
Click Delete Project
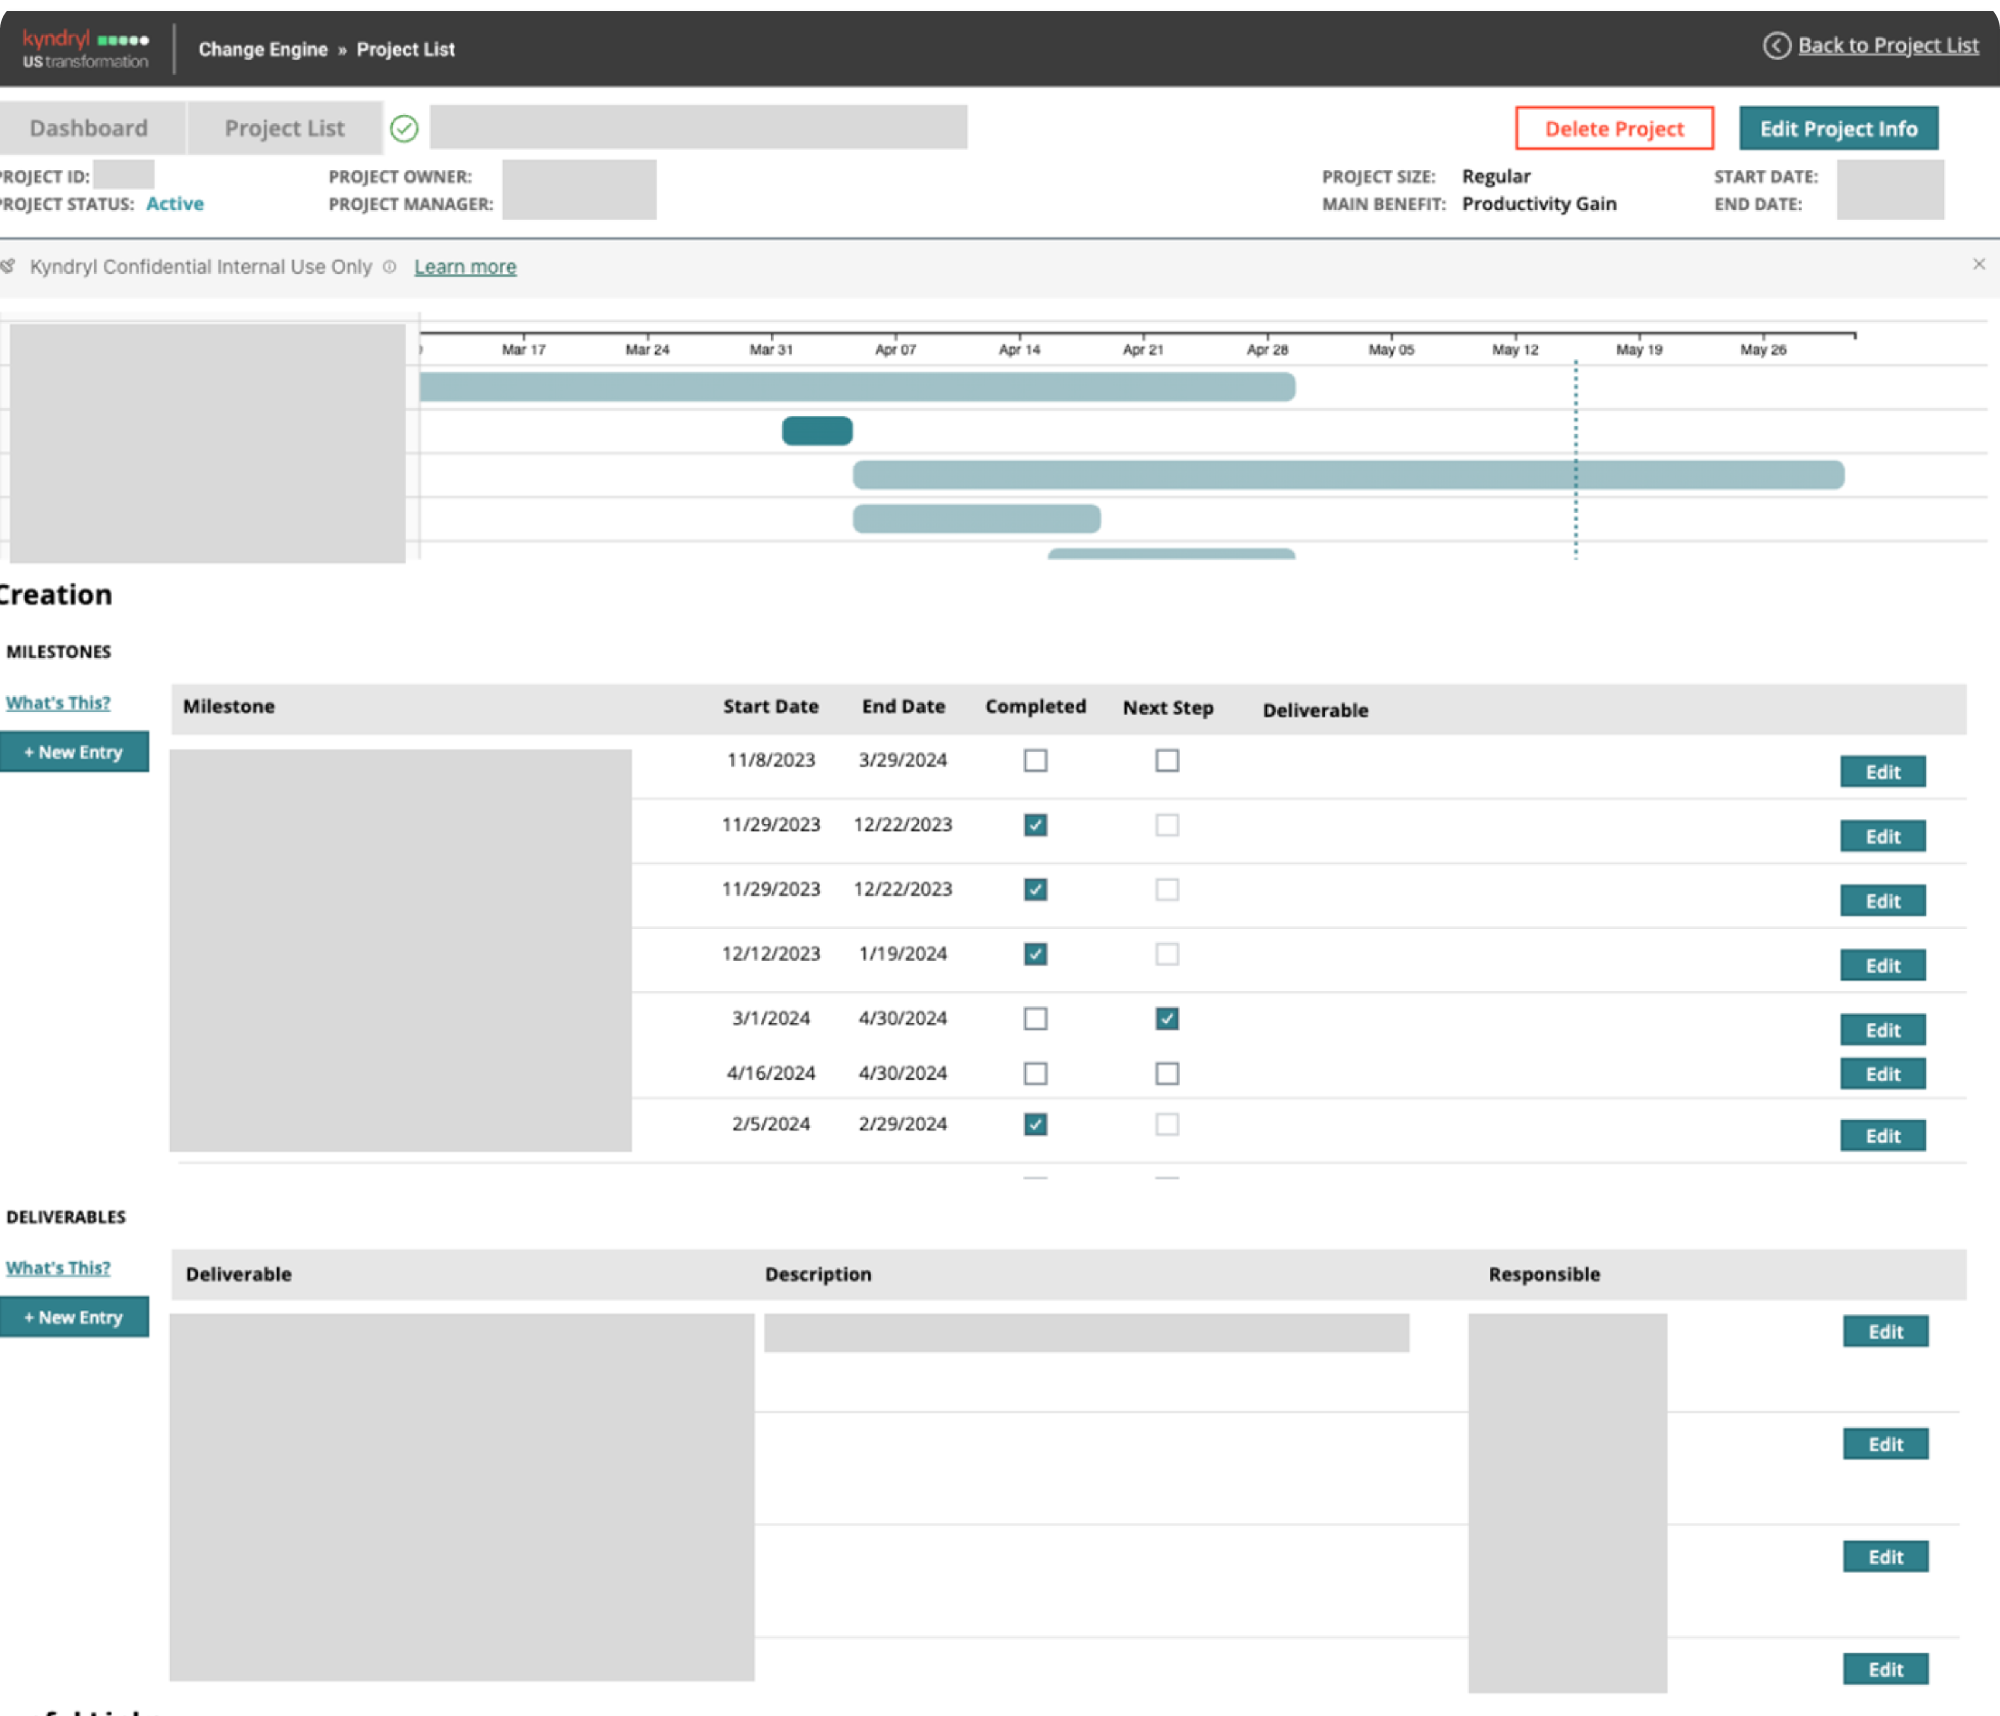pyautogui.click(x=1614, y=128)
